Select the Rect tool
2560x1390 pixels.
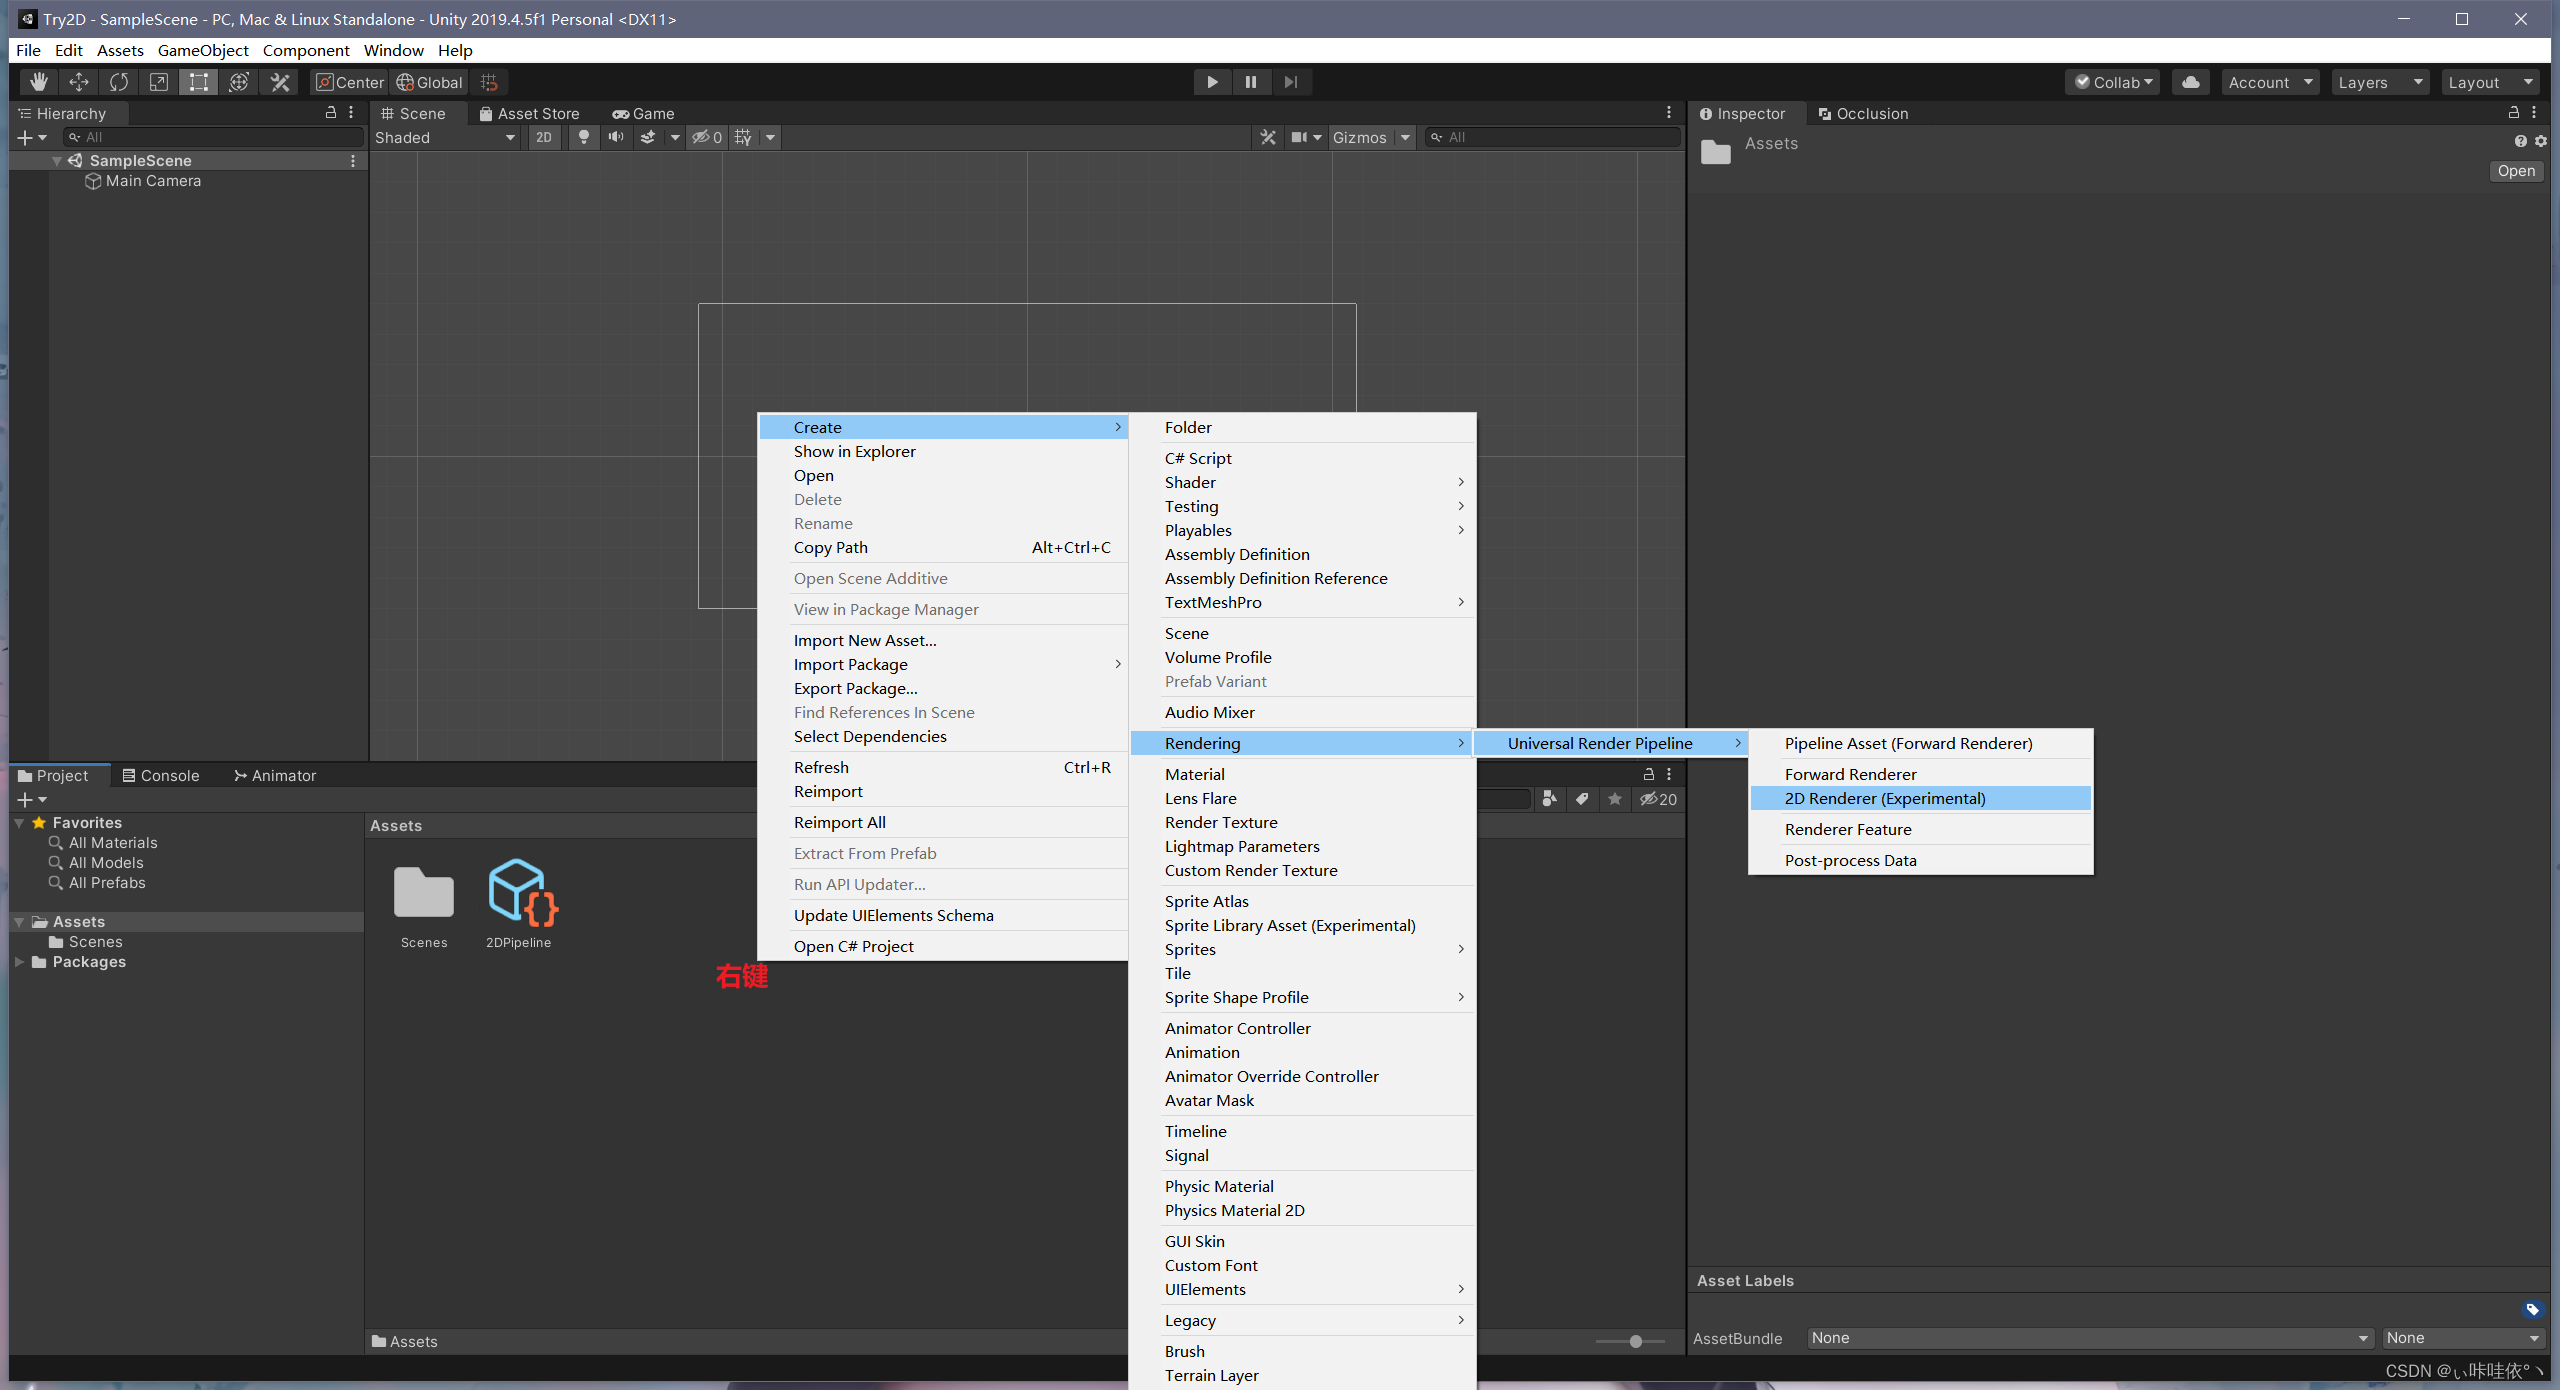tap(199, 82)
